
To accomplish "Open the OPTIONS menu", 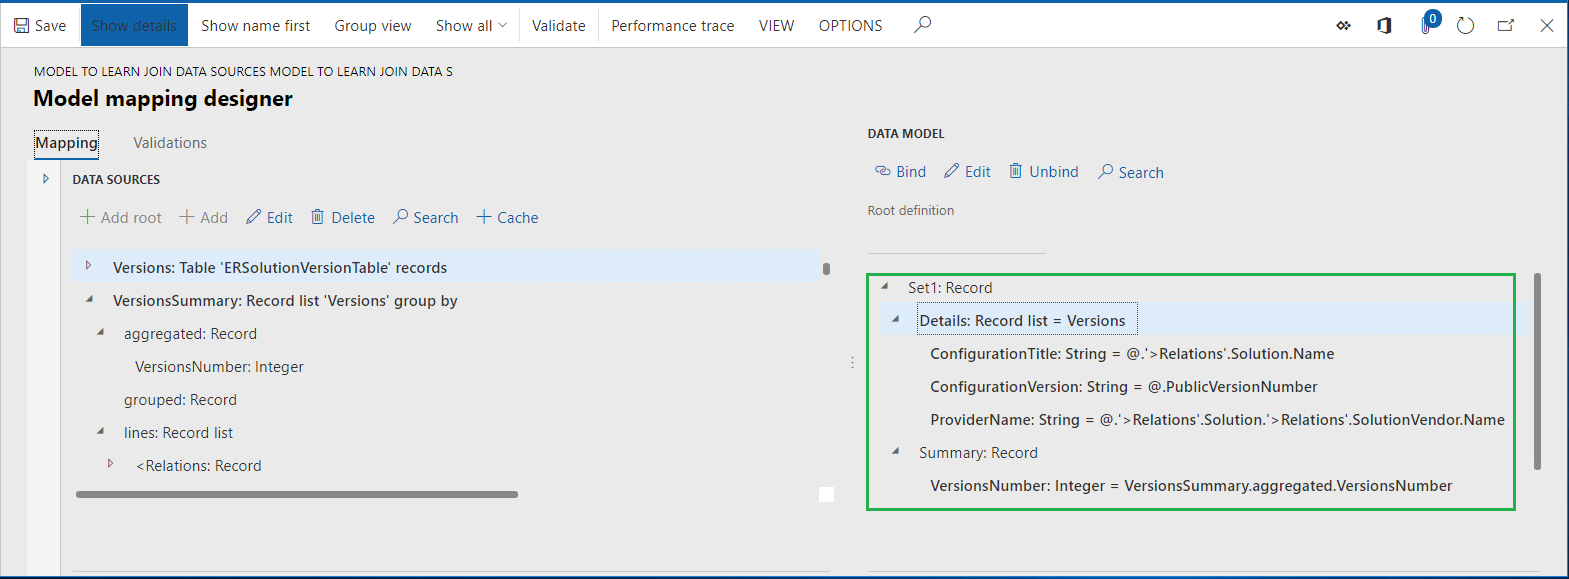I will pos(851,26).
